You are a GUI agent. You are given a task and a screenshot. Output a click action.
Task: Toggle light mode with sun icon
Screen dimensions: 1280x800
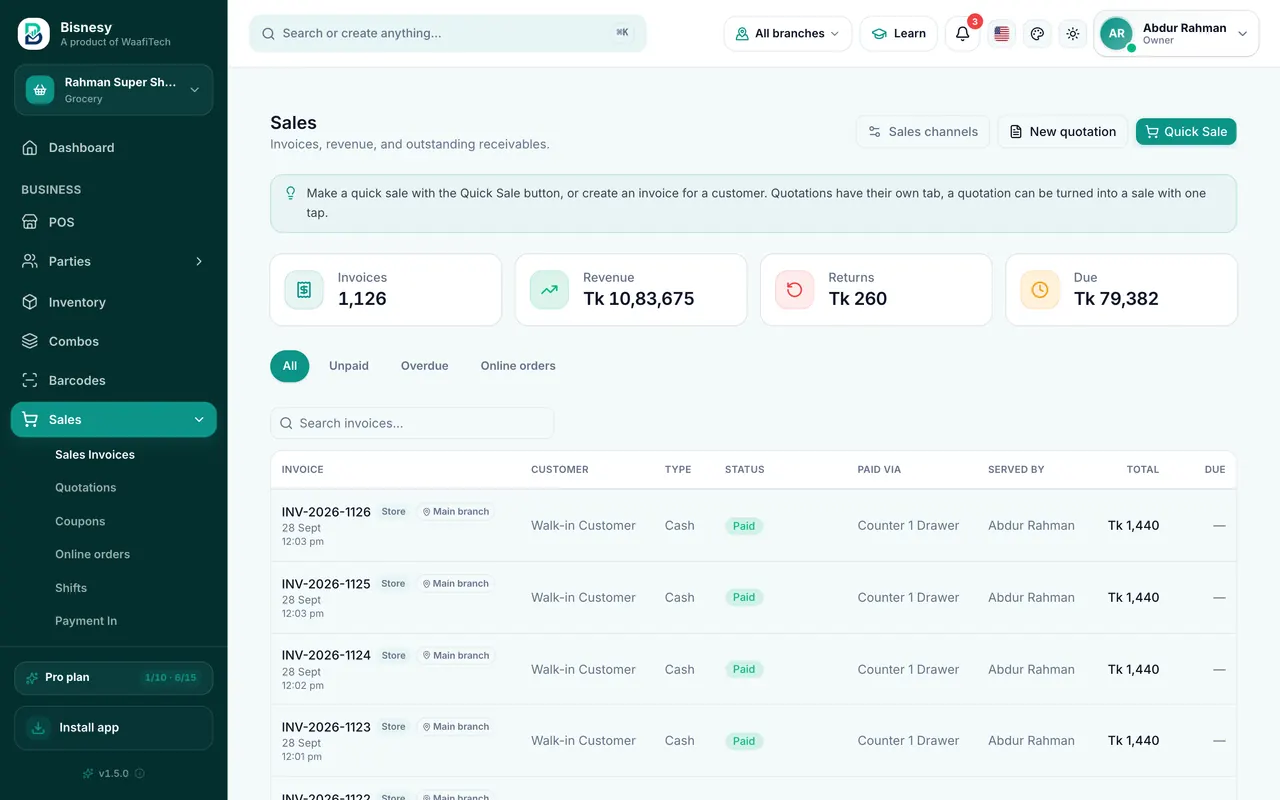tap(1073, 34)
